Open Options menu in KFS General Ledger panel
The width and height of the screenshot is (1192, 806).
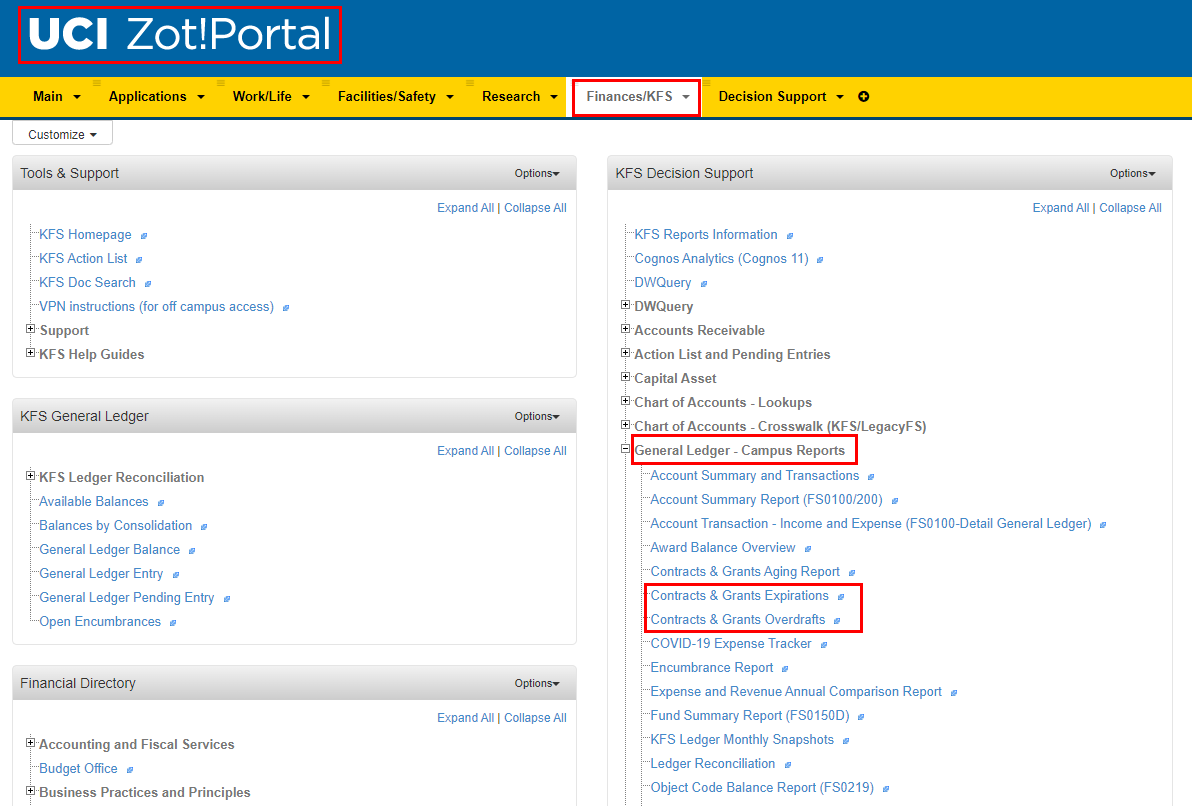pyautogui.click(x=537, y=417)
